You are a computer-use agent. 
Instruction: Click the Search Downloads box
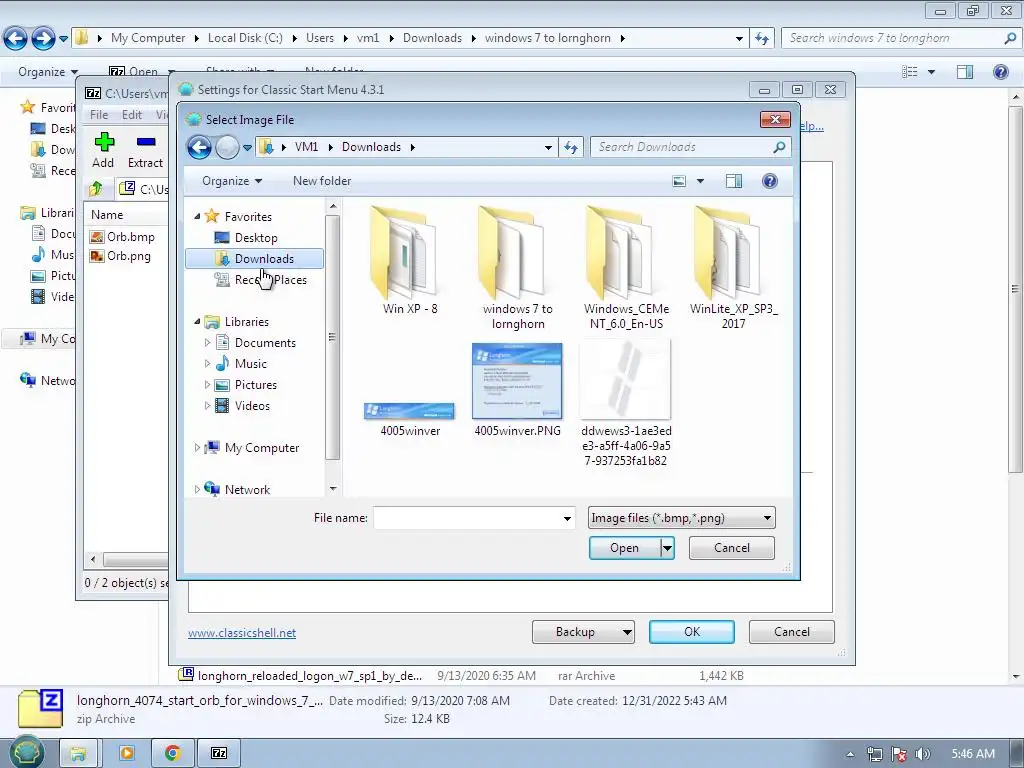tap(681, 148)
